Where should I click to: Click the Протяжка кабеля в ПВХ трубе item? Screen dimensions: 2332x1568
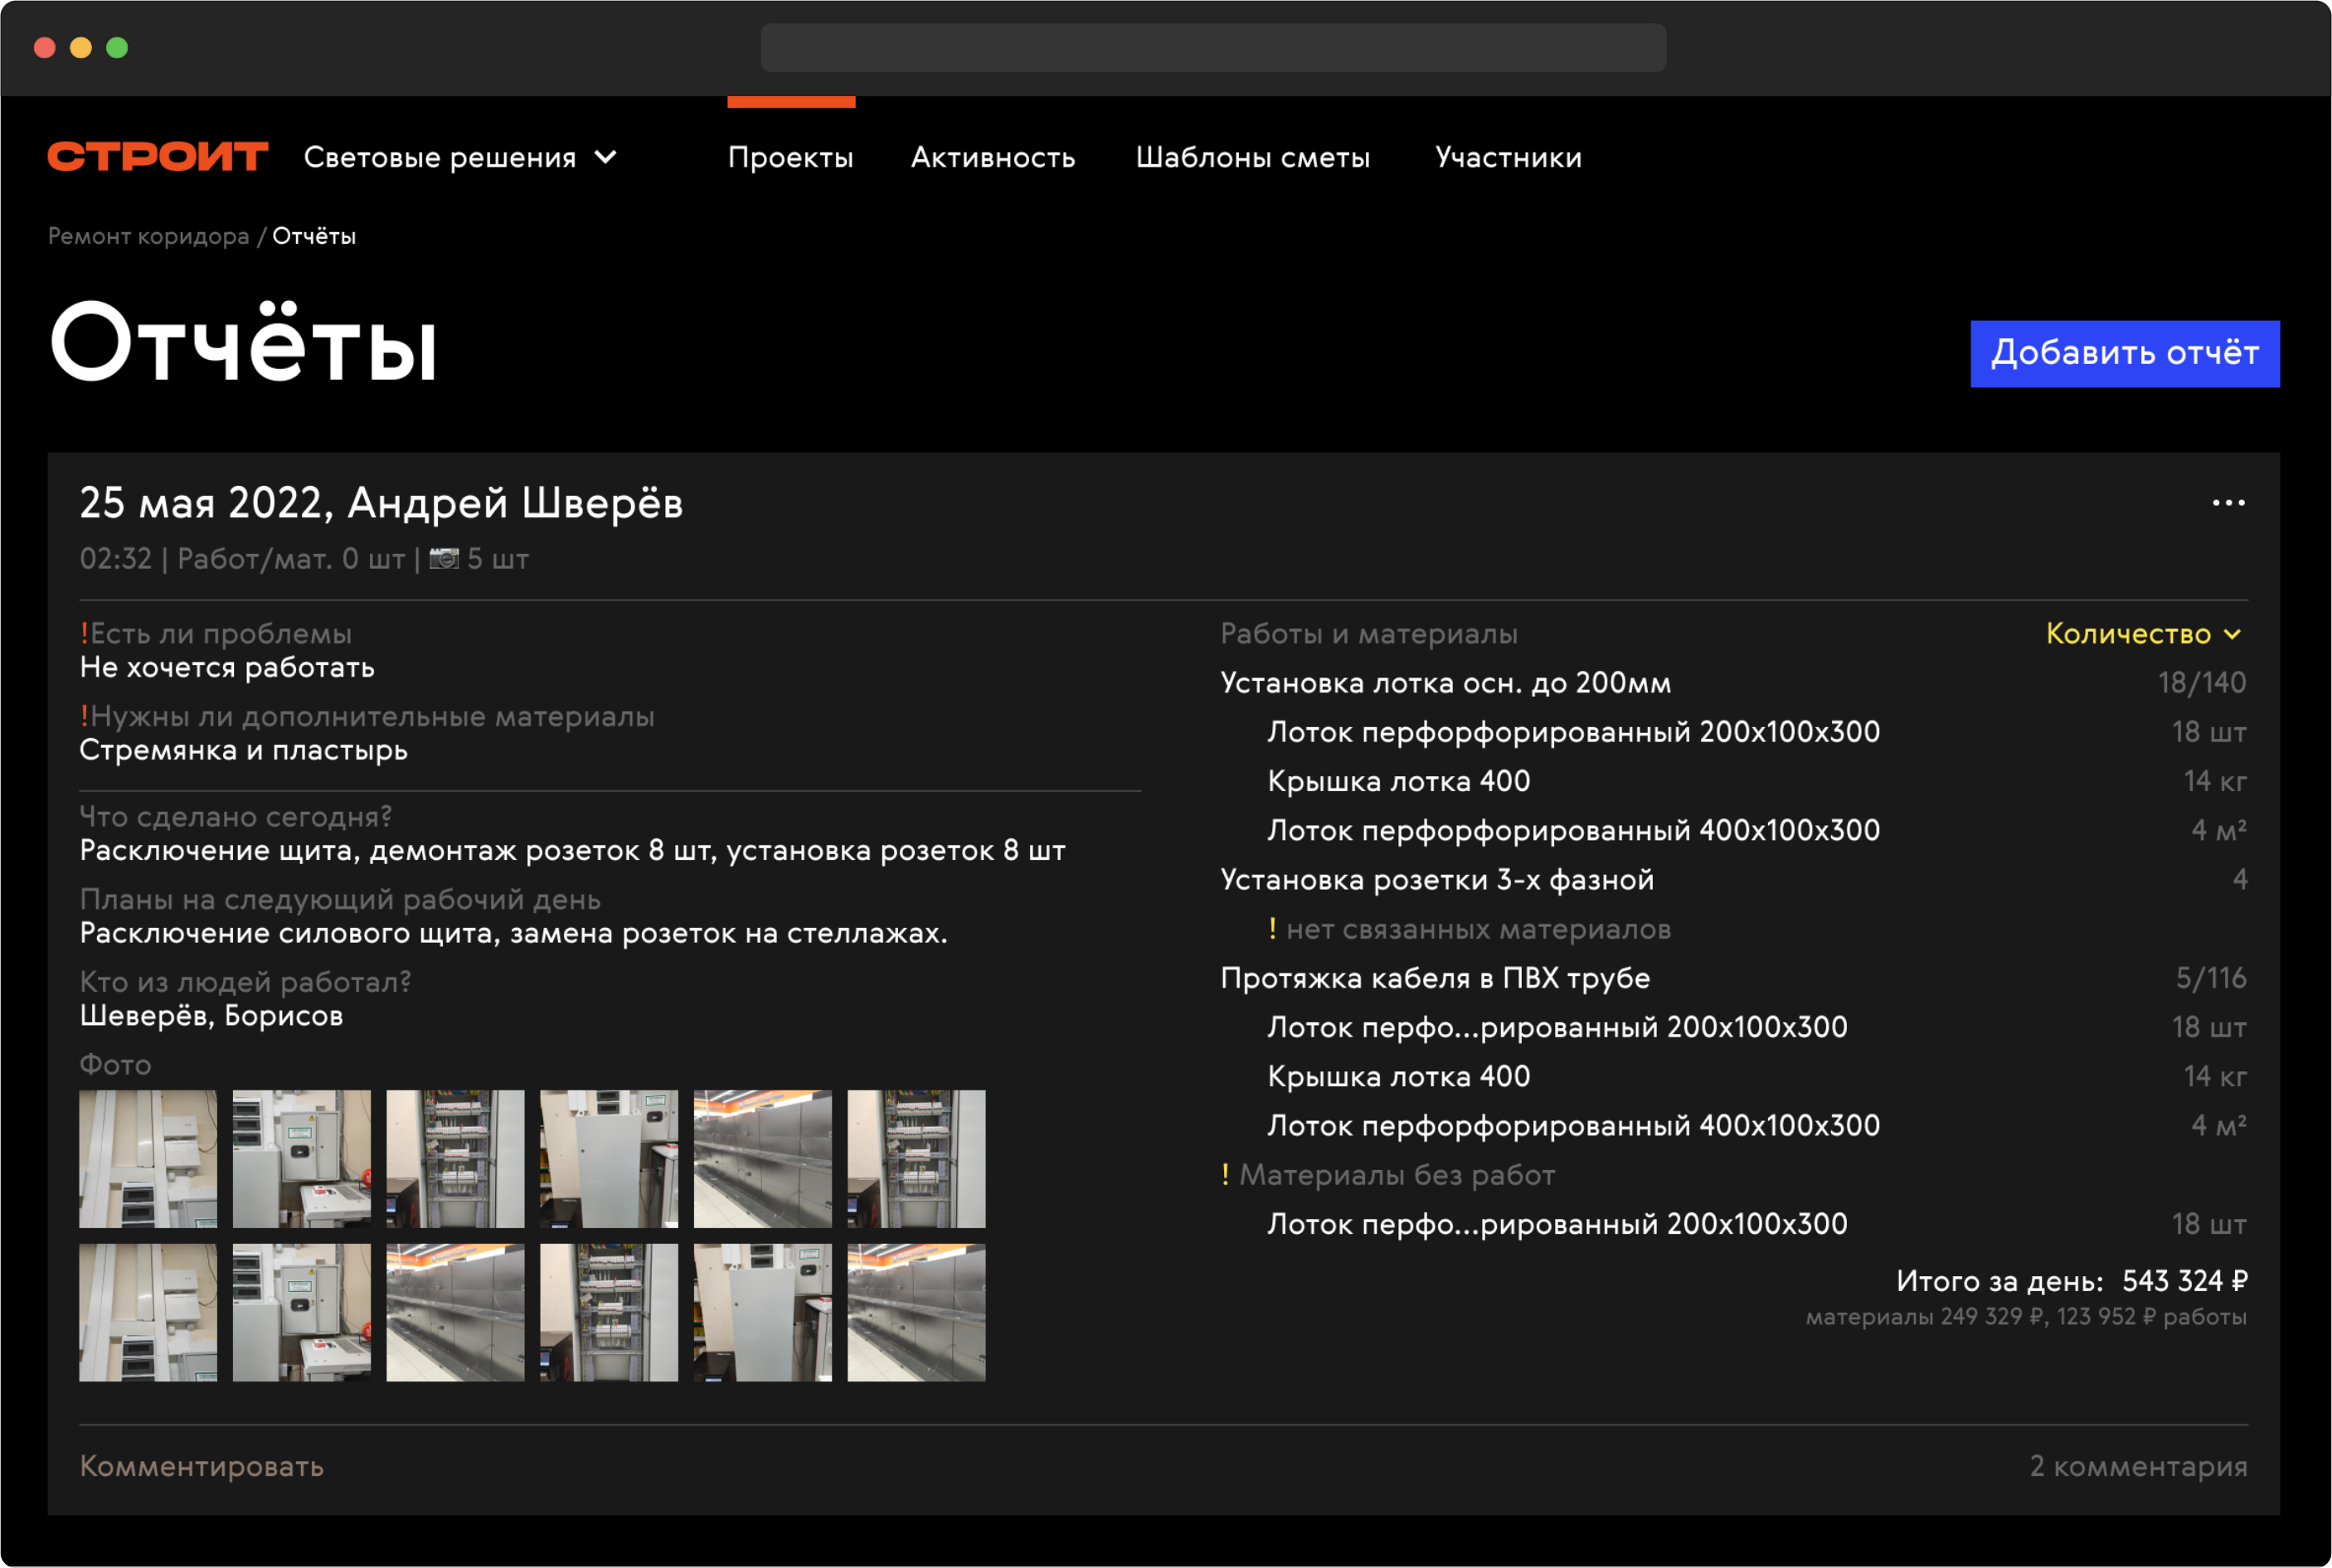point(1435,978)
